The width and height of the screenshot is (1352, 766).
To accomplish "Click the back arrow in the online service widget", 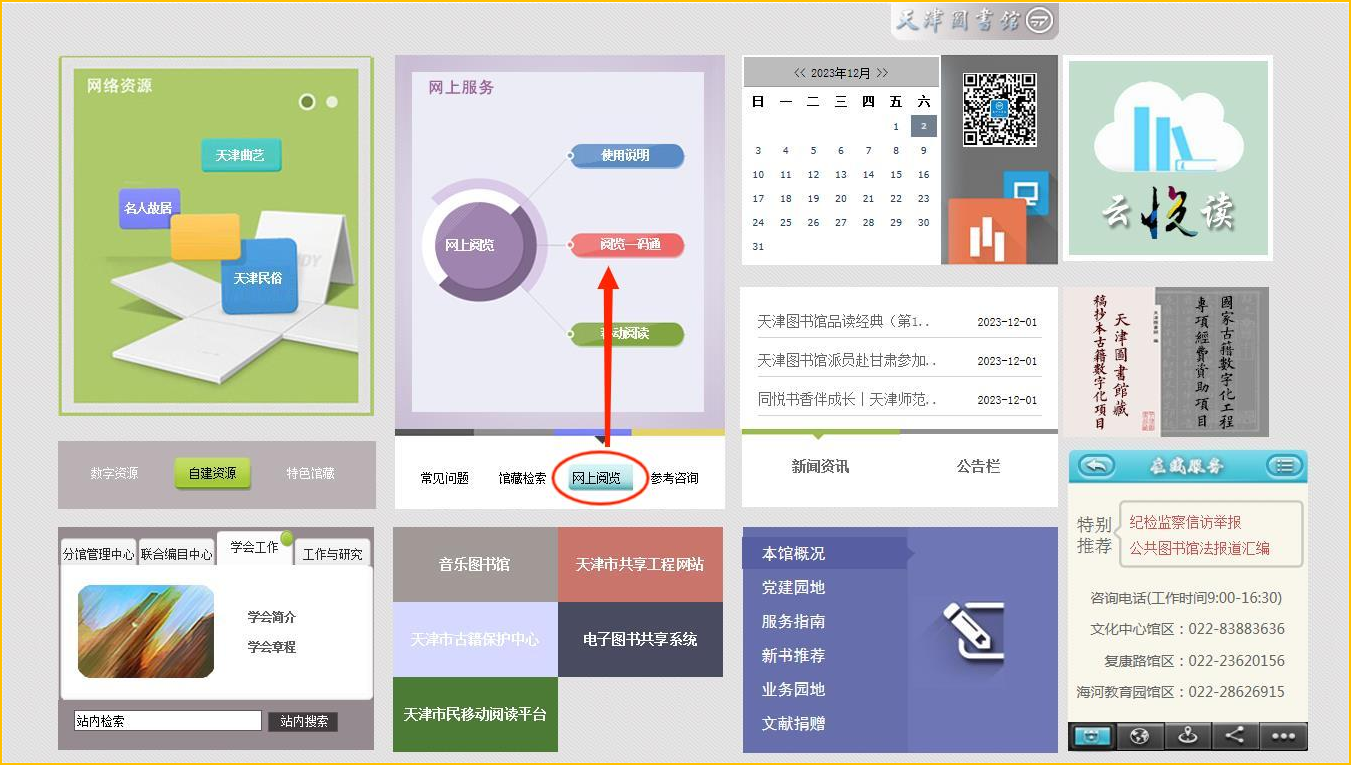I will (1097, 466).
